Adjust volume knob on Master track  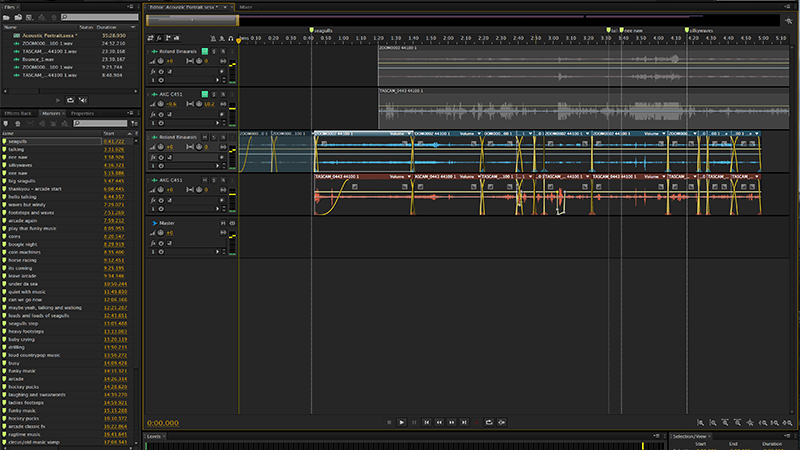point(161,233)
